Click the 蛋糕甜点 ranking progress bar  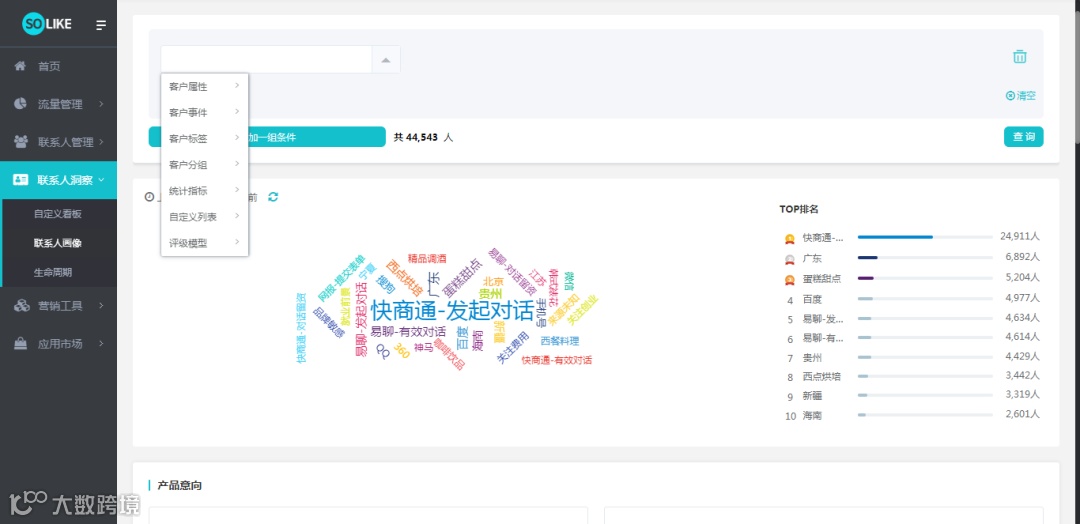[925, 278]
